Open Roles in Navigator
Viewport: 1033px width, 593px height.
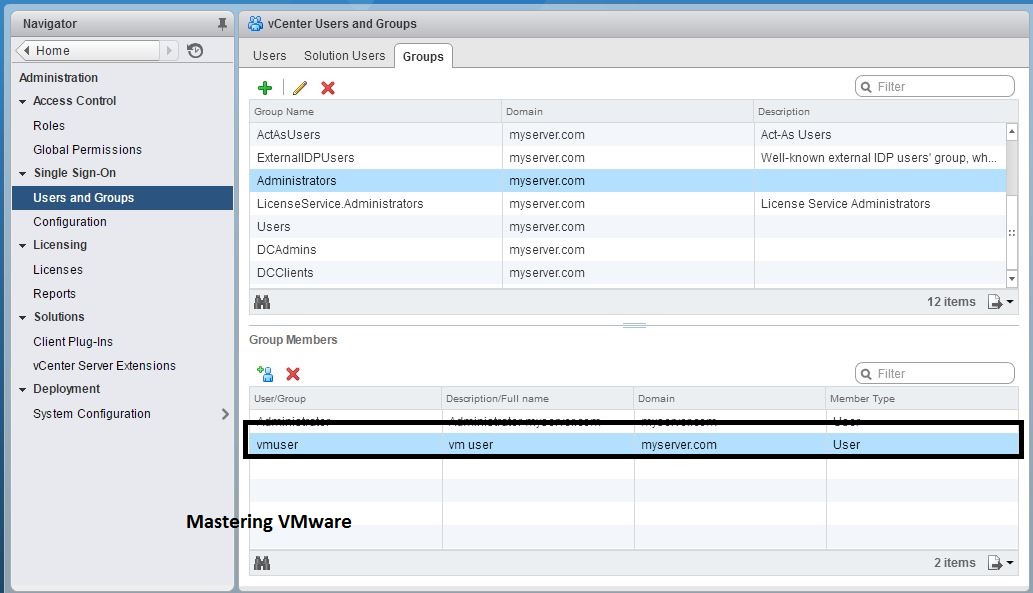[49, 125]
